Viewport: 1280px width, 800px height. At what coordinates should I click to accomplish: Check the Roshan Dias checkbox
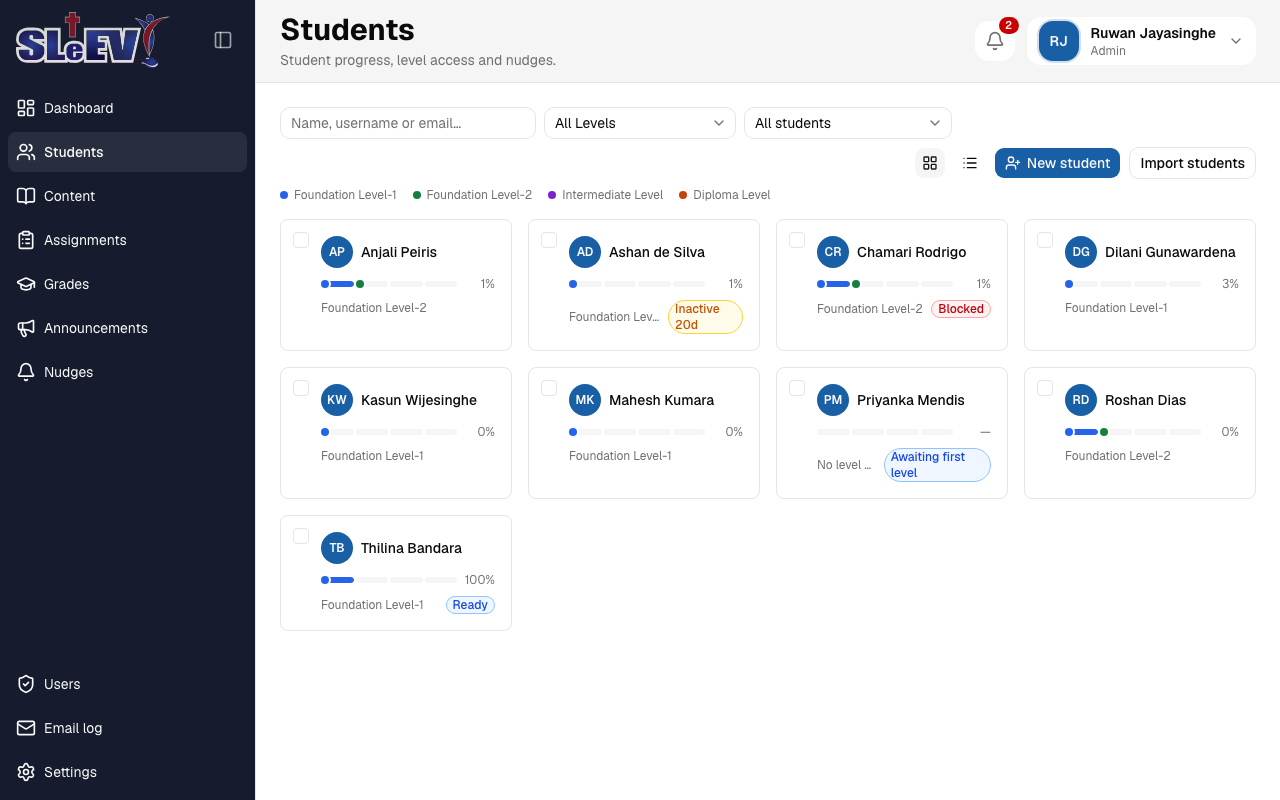(x=1045, y=388)
